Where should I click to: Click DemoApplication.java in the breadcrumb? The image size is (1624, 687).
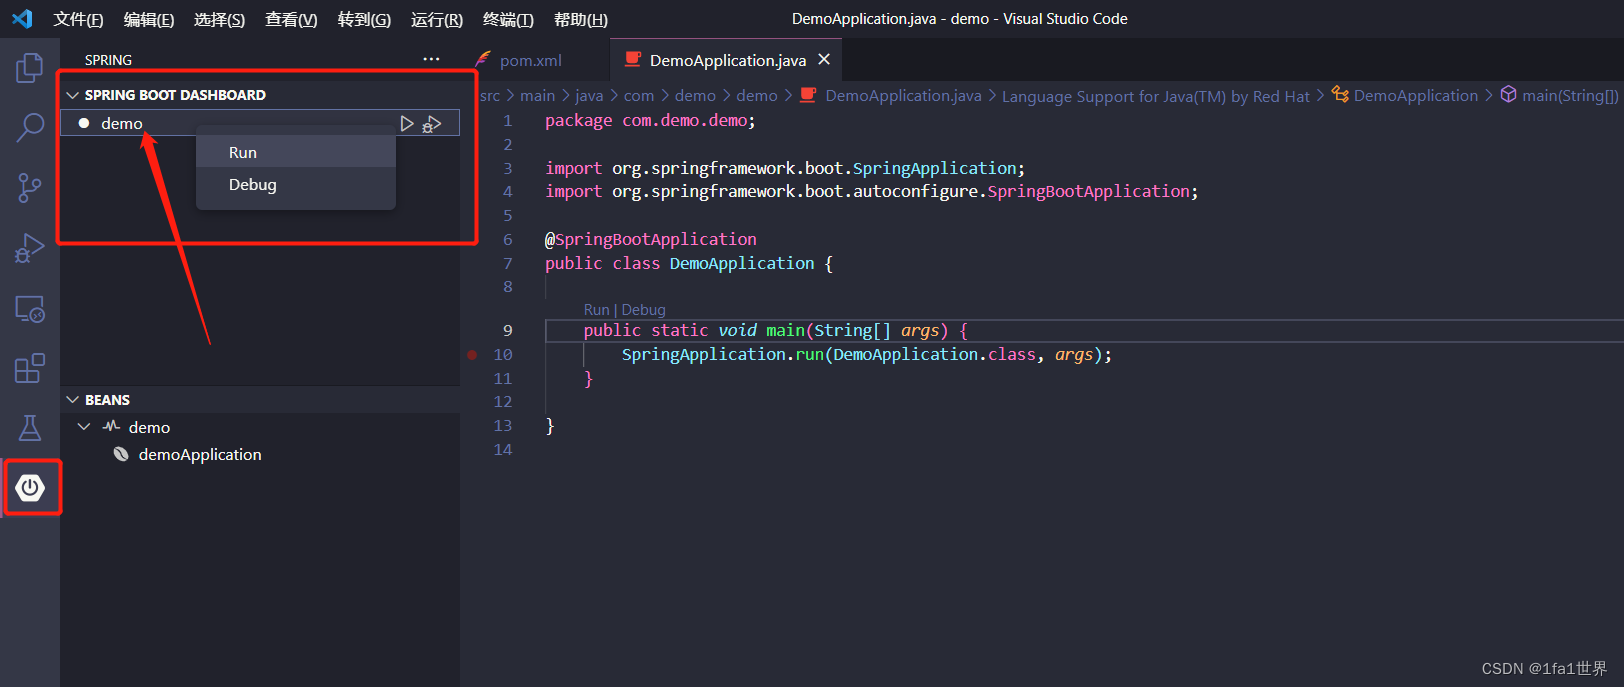tap(903, 95)
